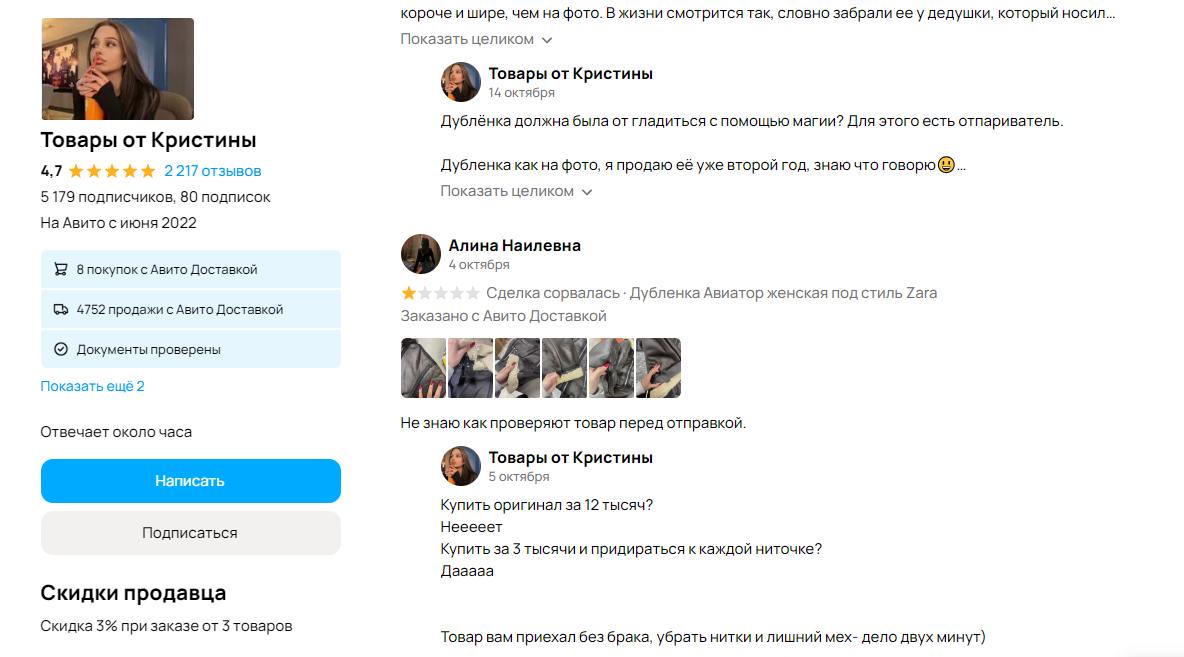Open the last review photo thumbnail
This screenshot has height=657, width=1184.
658,368
